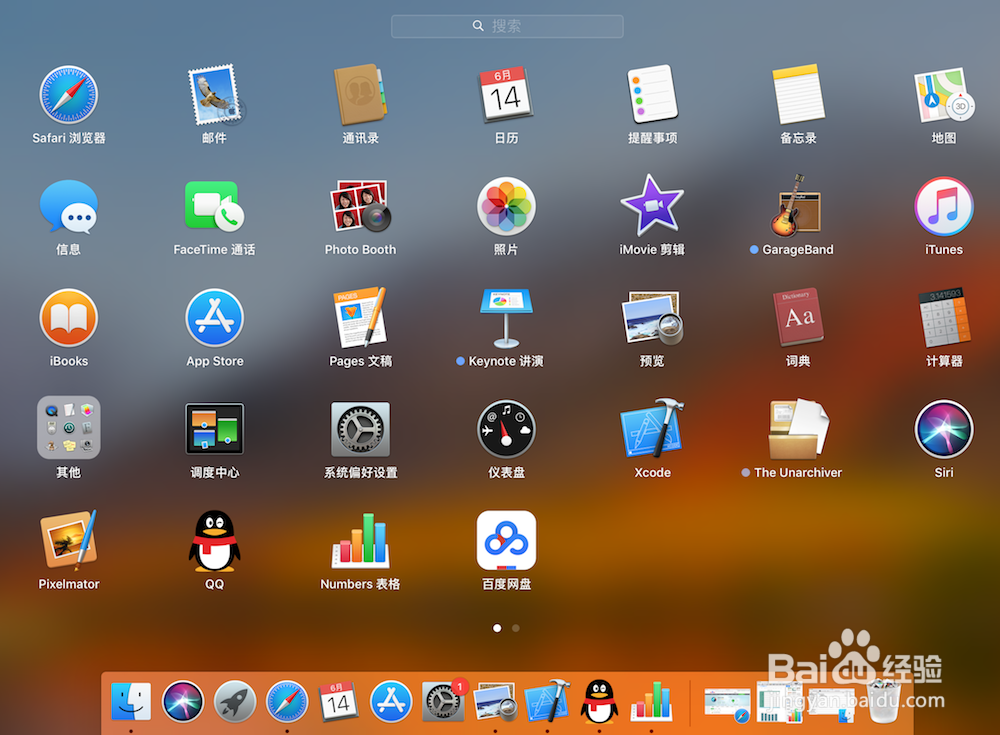Screen dimensions: 1000x735
Task: Switch to second Launchpad page dot
Action: pos(516,628)
